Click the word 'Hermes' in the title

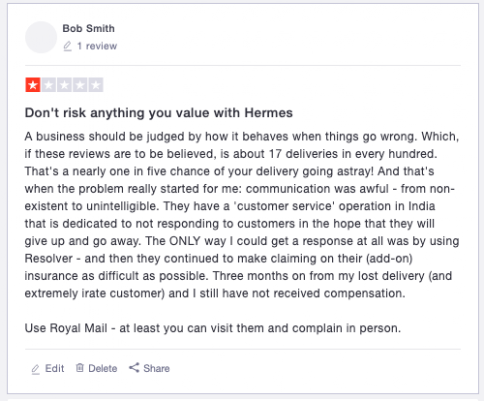pos(269,113)
